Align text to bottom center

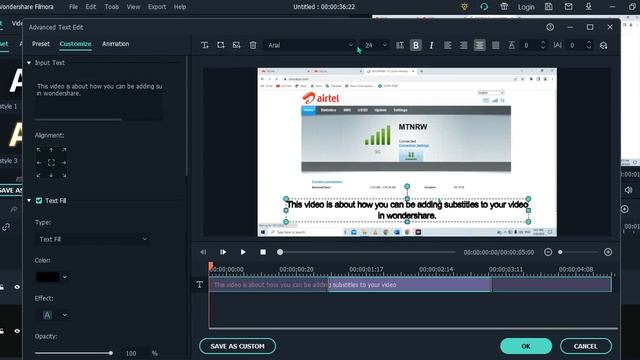pos(51,175)
